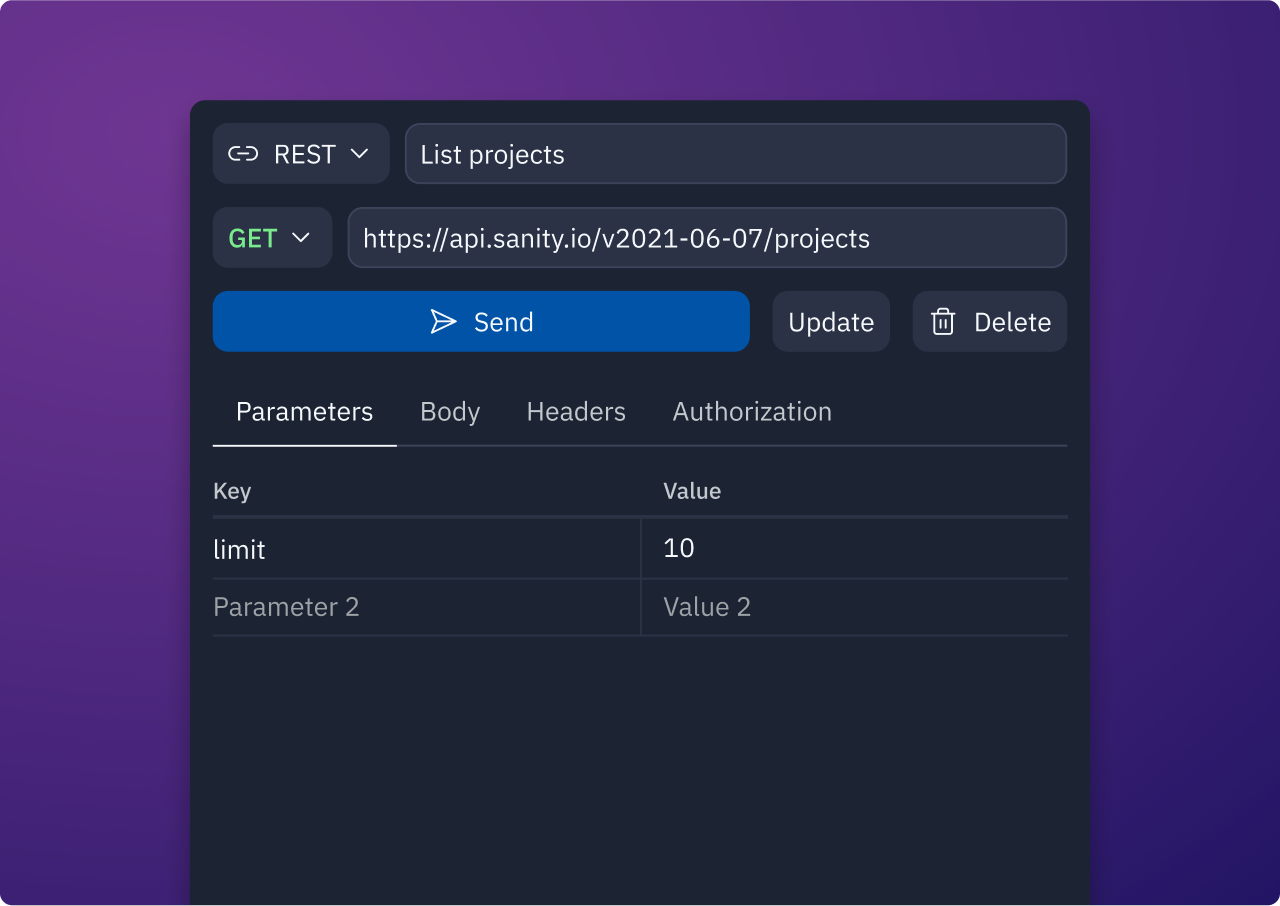Open the GET method dropdown chevron

(x=301, y=238)
